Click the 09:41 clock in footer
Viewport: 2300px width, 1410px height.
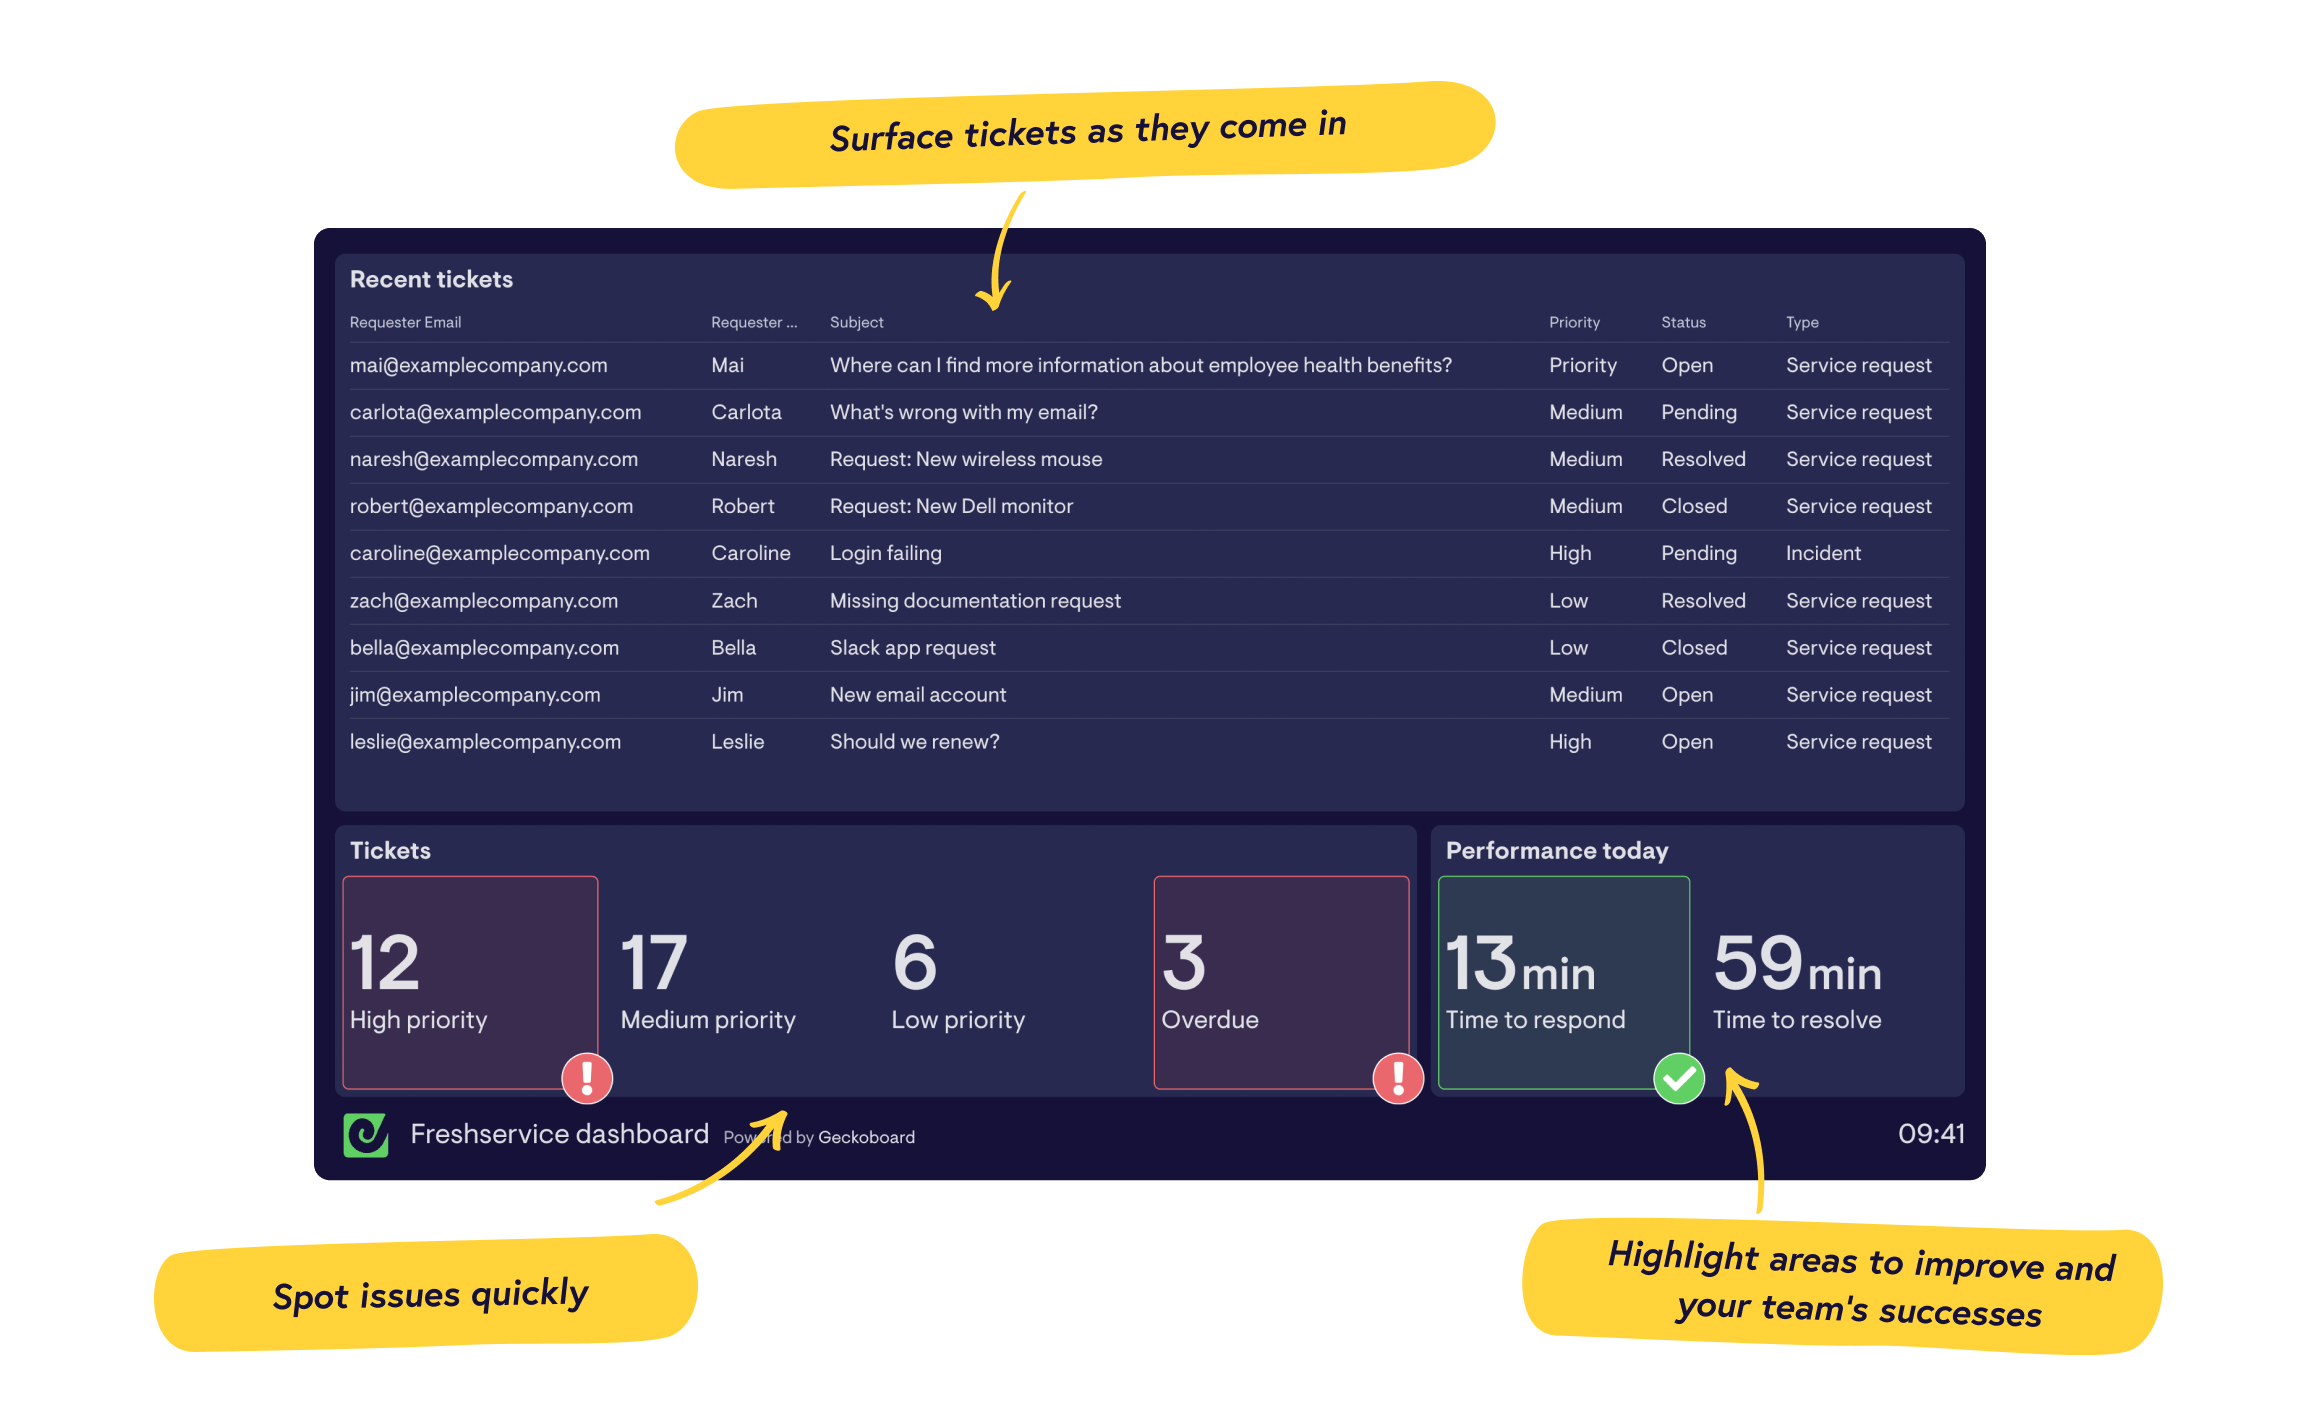click(x=1931, y=1134)
